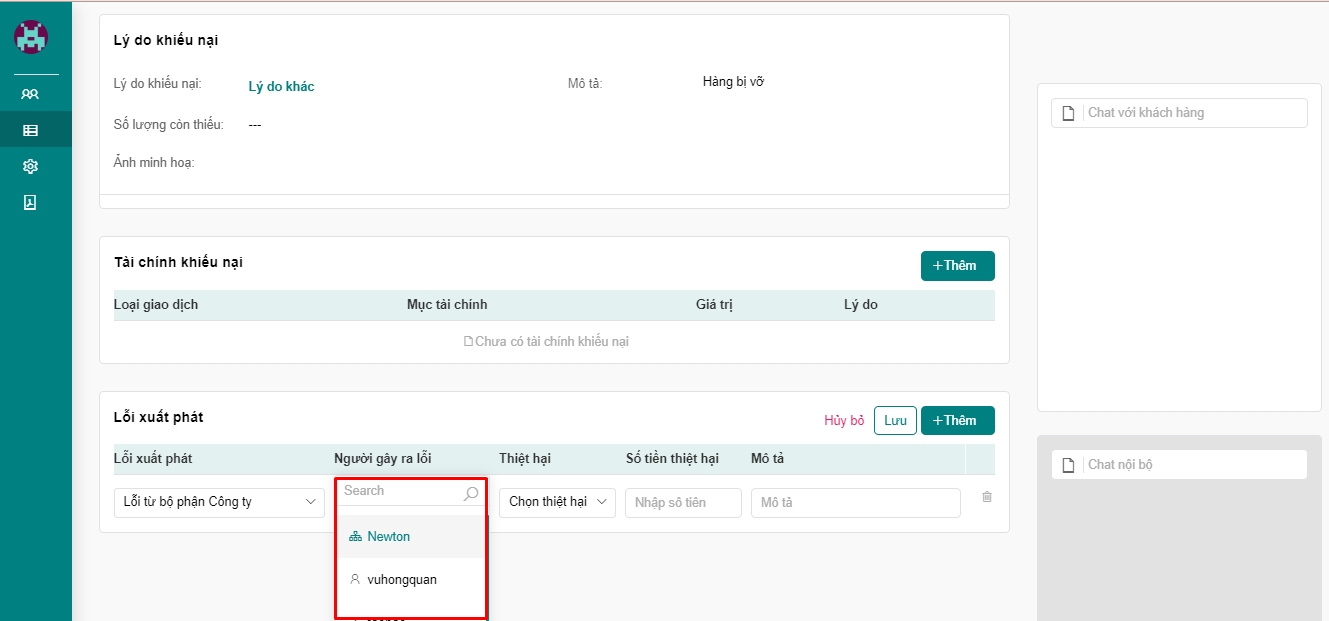Screen dimensions: 1329x621
Task: Open the 'Chọn thiệt hại' dropdown
Action: click(x=557, y=502)
